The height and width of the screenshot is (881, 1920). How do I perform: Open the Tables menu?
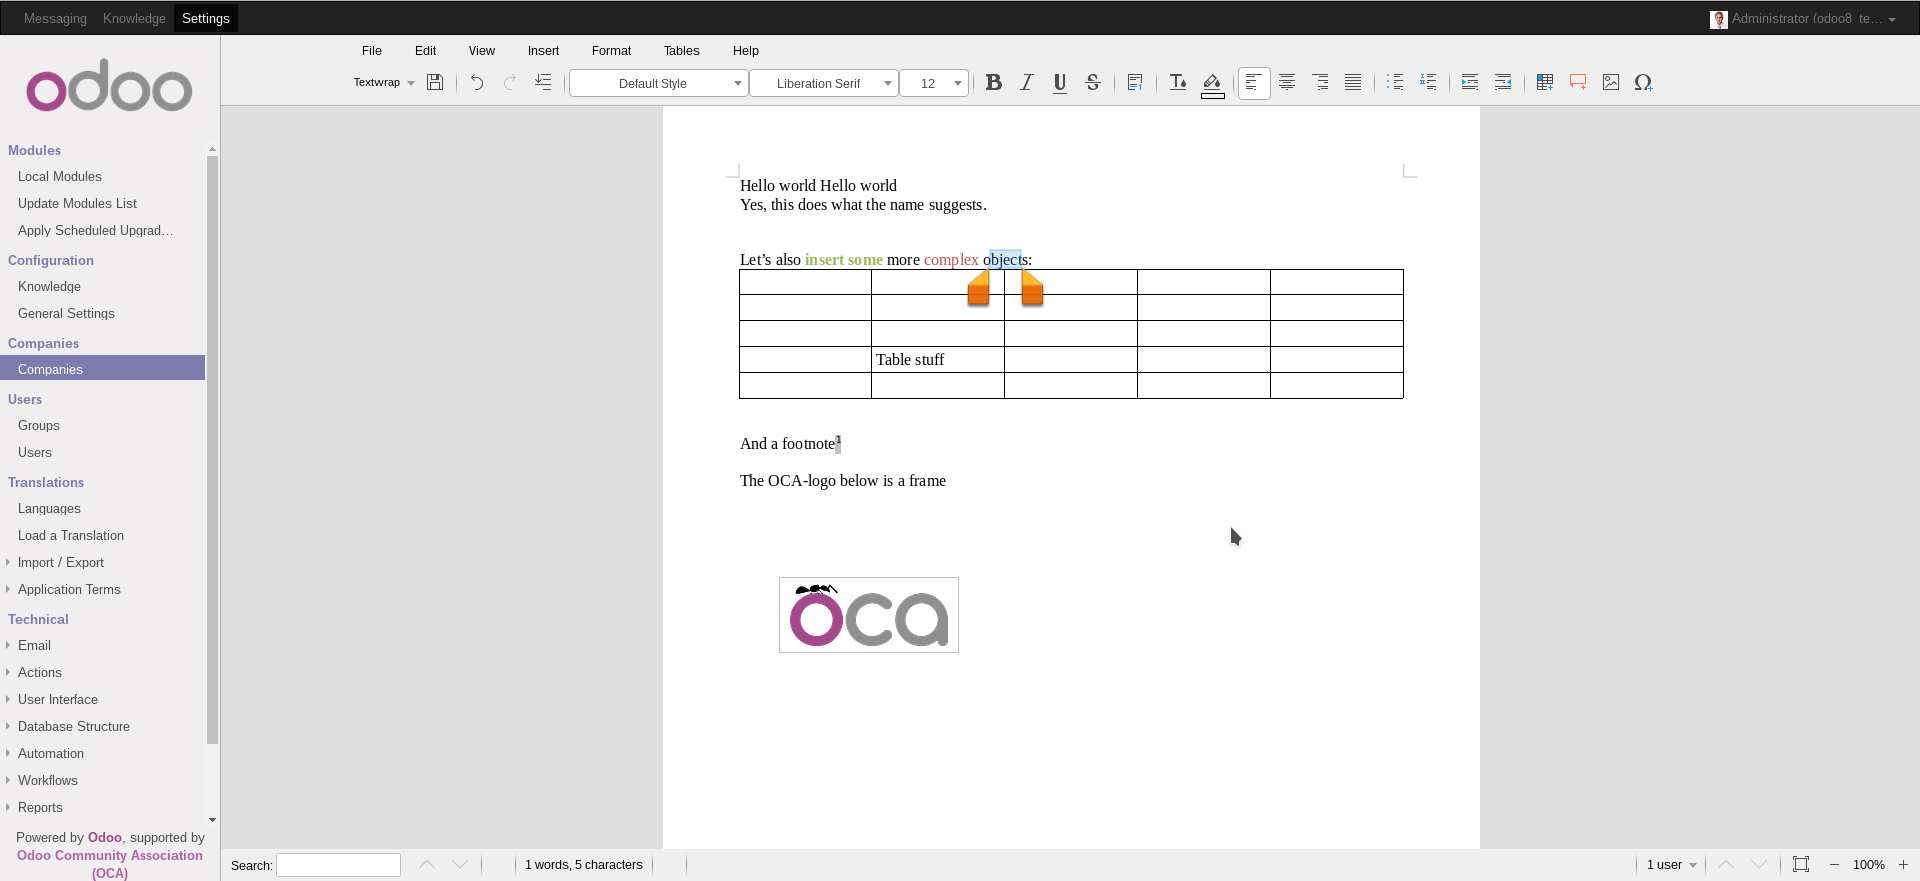[681, 51]
